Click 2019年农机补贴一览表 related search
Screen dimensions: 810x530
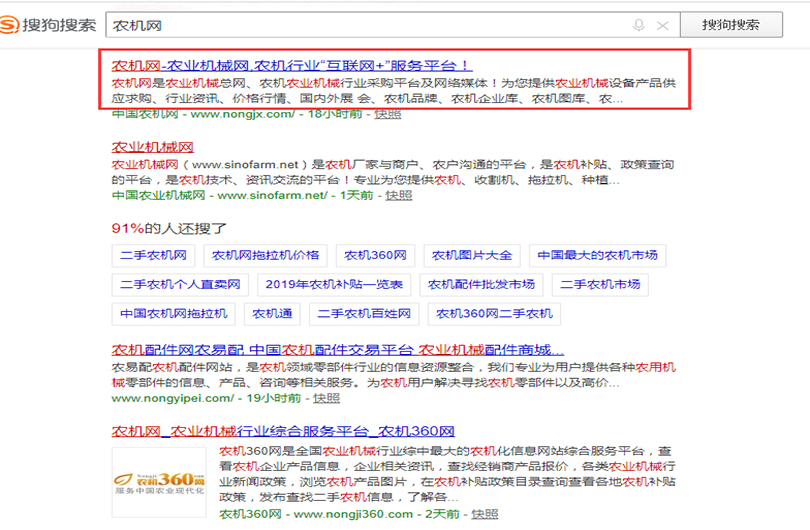click(x=334, y=285)
